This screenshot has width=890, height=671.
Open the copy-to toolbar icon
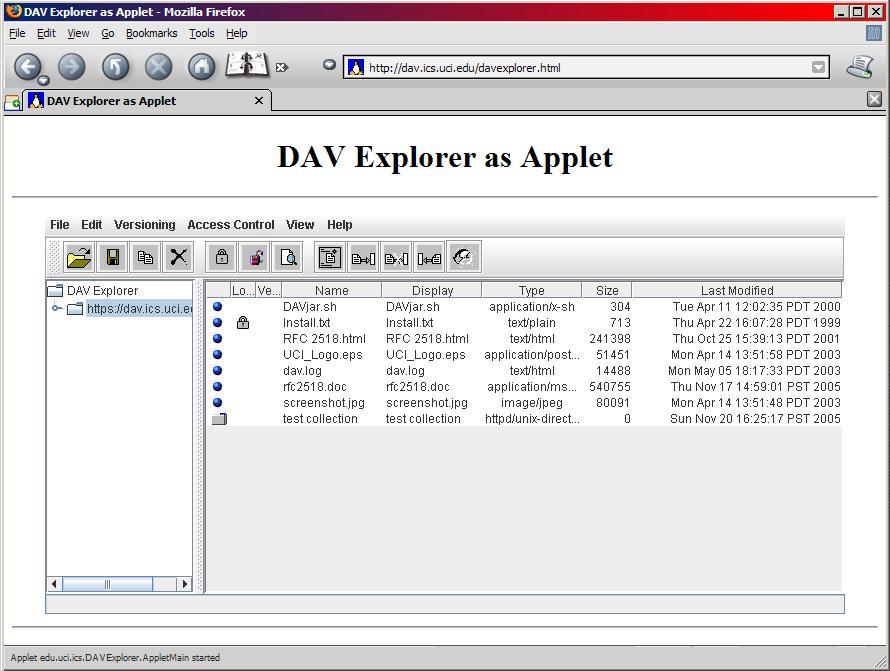click(365, 257)
